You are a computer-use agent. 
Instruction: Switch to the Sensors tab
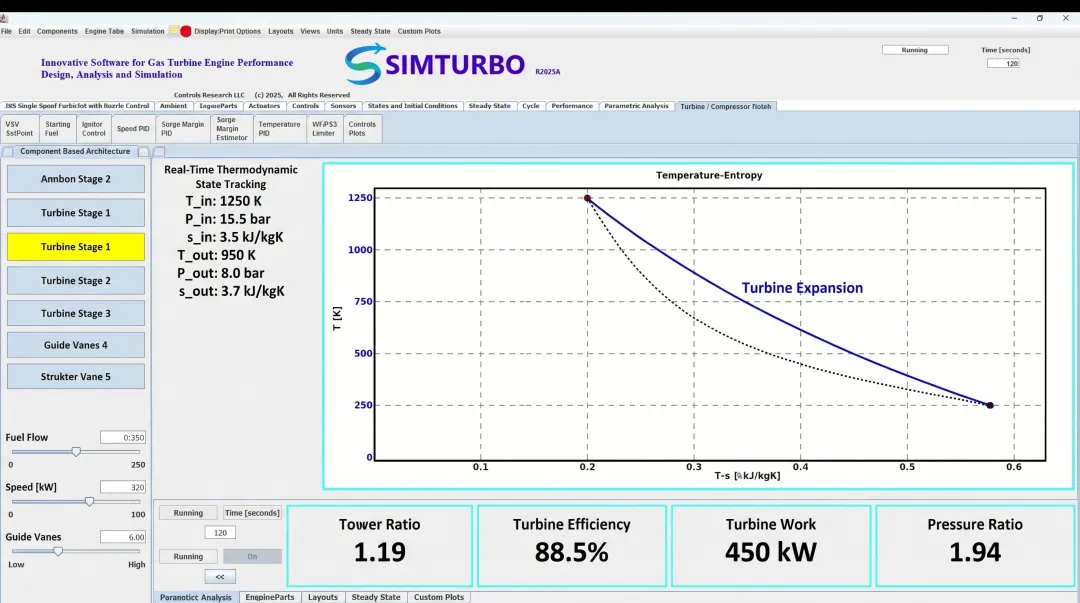343,106
